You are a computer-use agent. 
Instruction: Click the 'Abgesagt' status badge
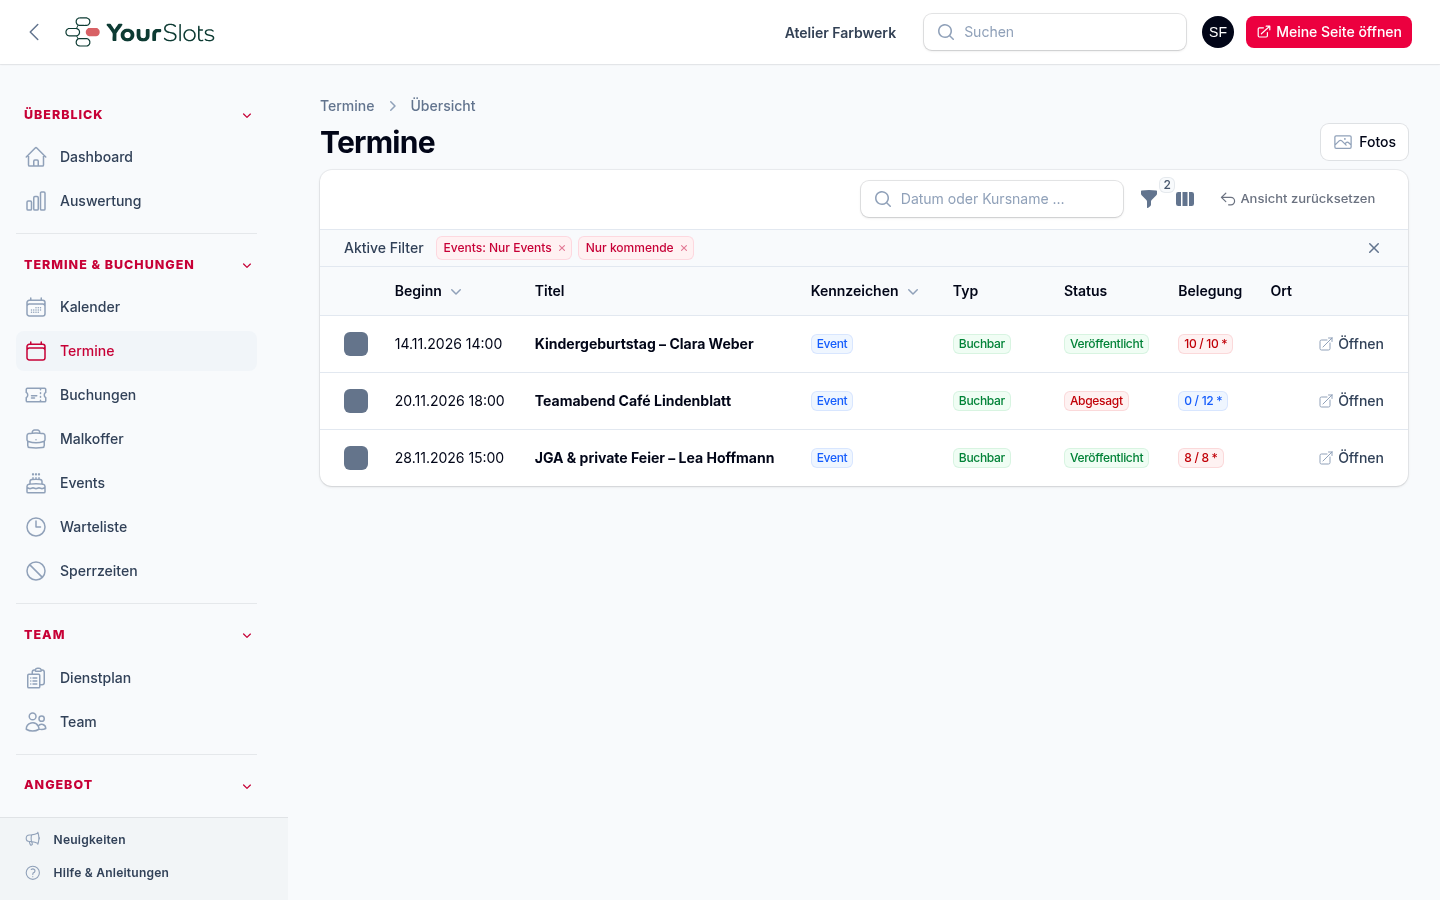(x=1096, y=401)
